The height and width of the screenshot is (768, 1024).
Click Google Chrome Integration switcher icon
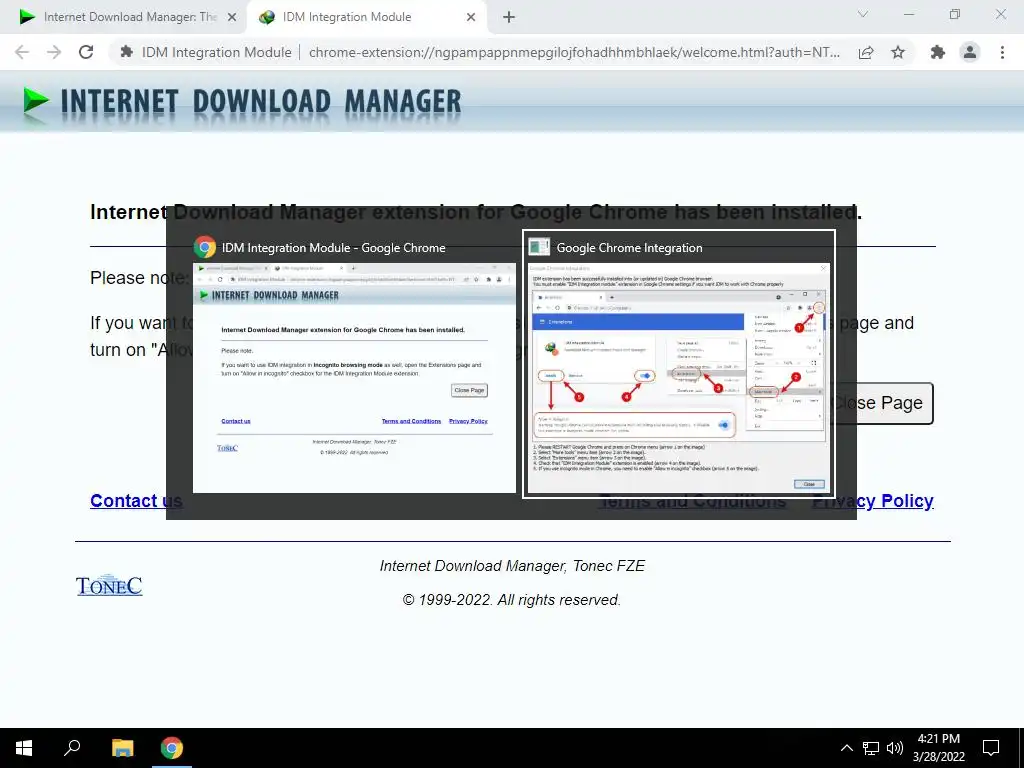tap(539, 247)
